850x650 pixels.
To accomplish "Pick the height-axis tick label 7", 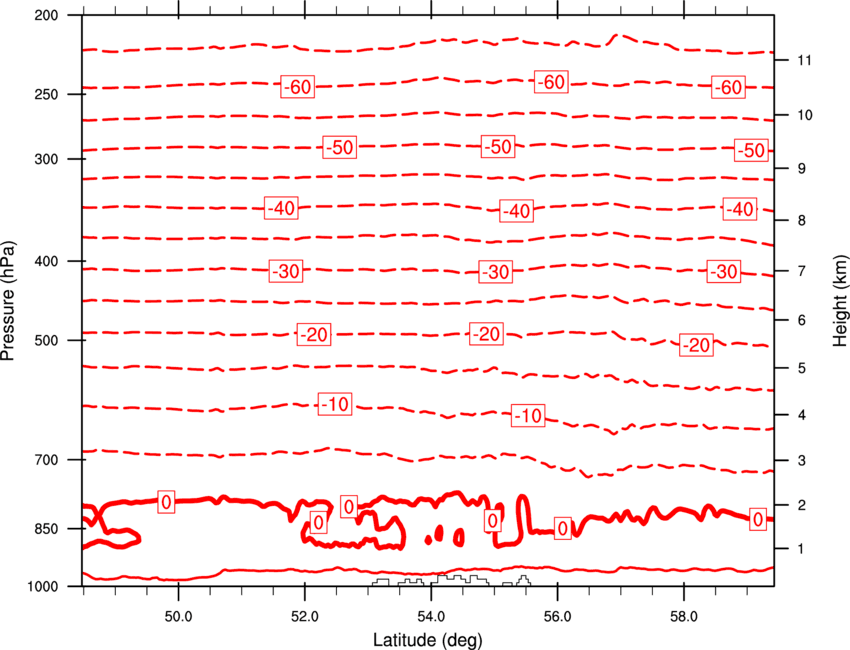I will pos(801,271).
